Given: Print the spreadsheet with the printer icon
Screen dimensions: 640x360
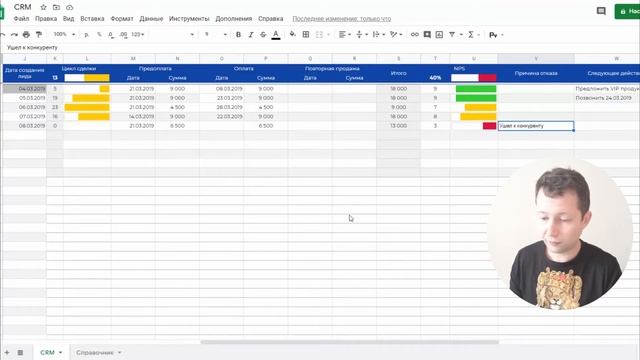Looking at the screenshot, I should point(26,35).
